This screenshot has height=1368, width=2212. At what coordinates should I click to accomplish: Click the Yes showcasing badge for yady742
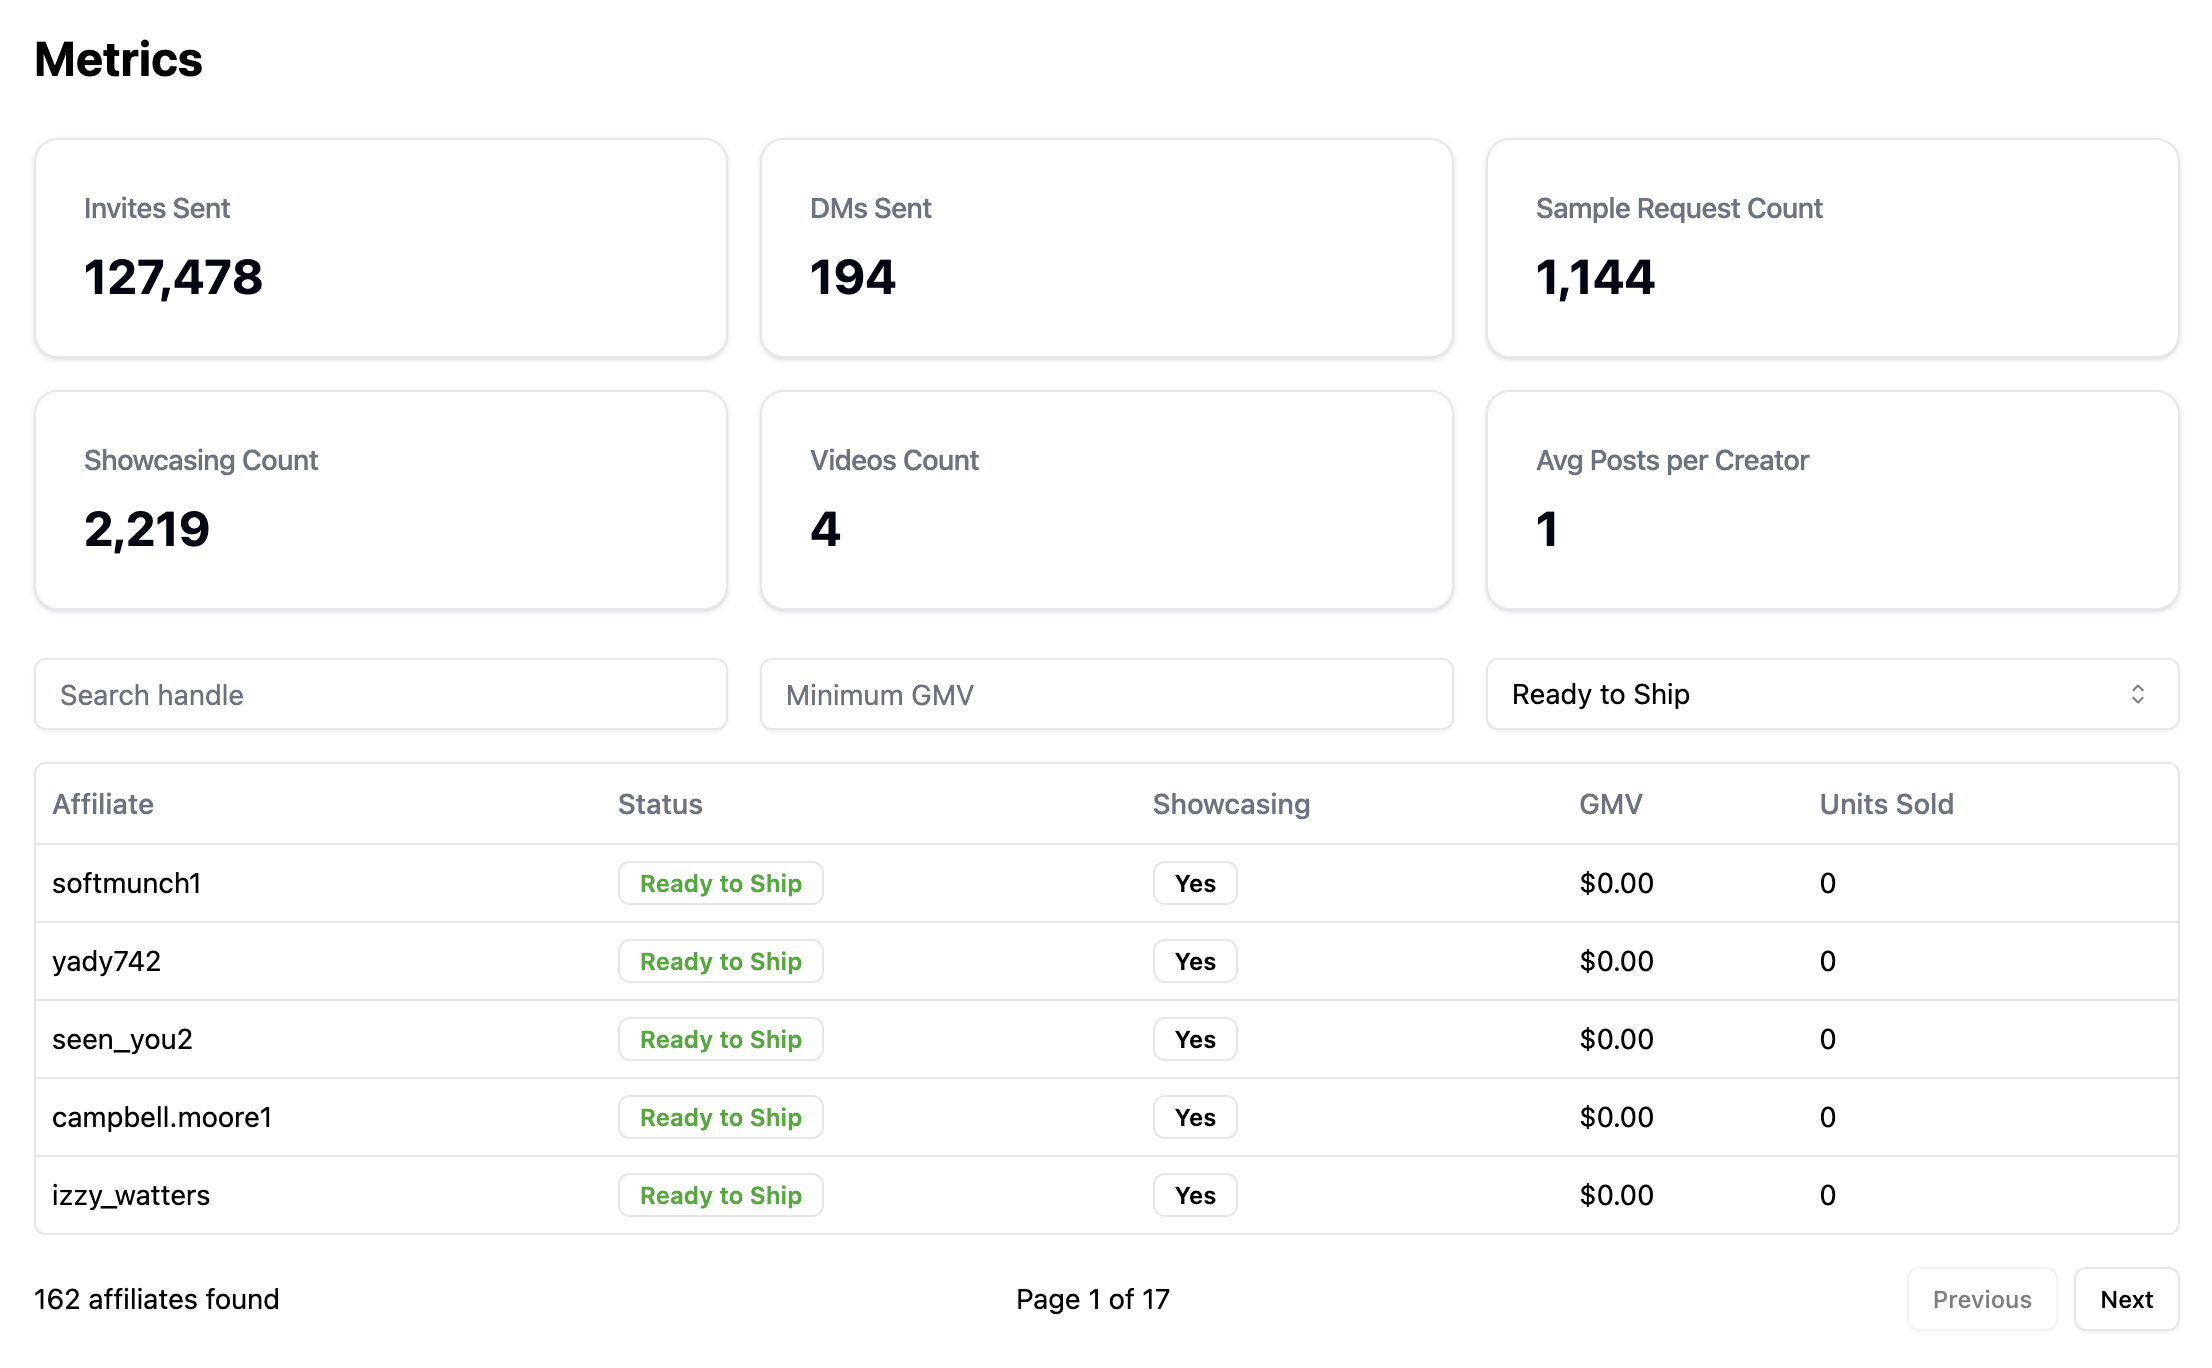1195,961
